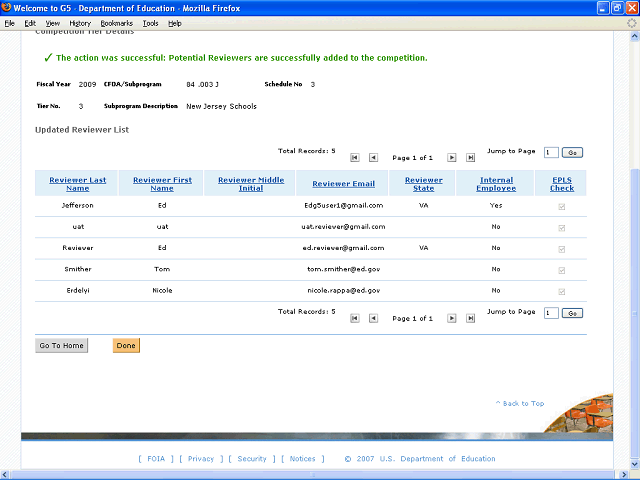Screen dimensions: 640x480
Task: Toggle EPLS Check checkbox for Smither
Action: 562,270
